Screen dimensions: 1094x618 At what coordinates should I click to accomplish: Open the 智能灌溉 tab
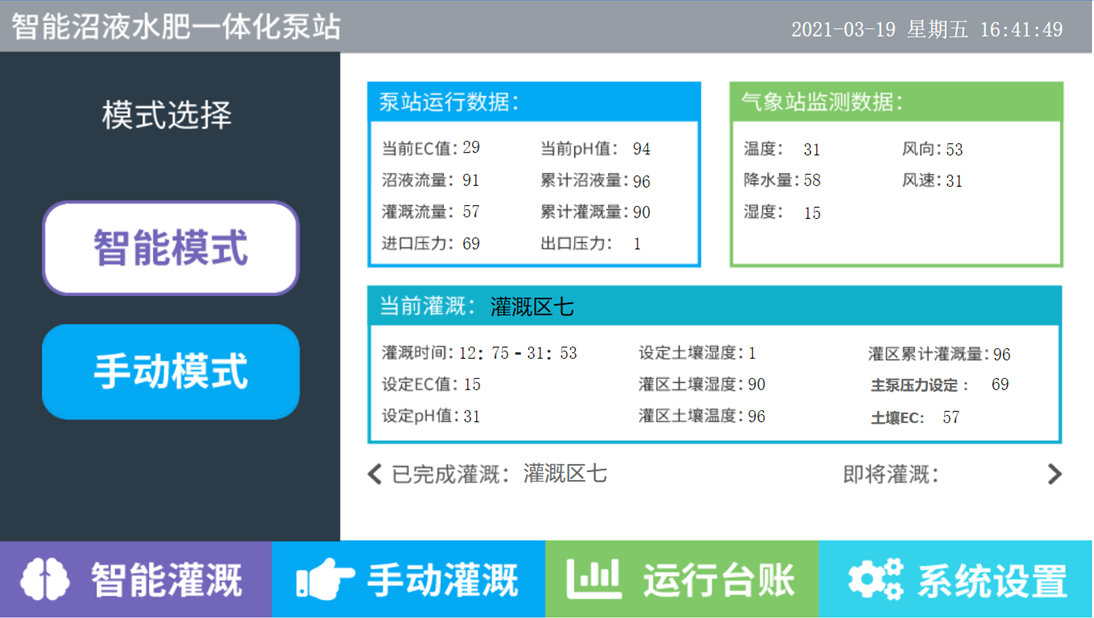point(166,580)
